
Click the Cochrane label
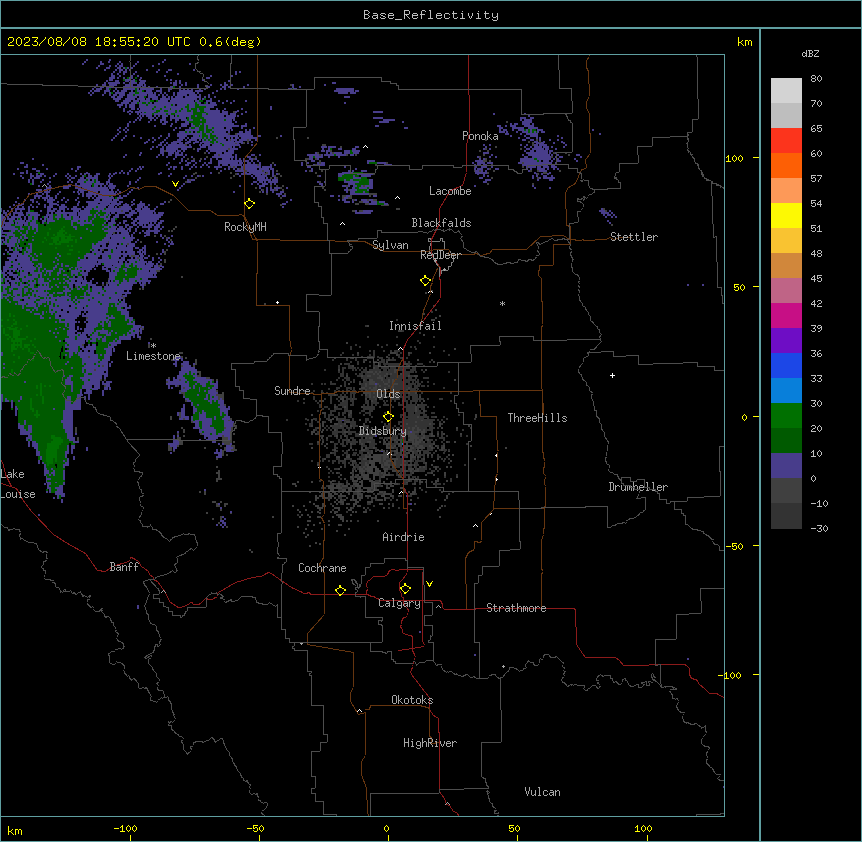pyautogui.click(x=322, y=568)
